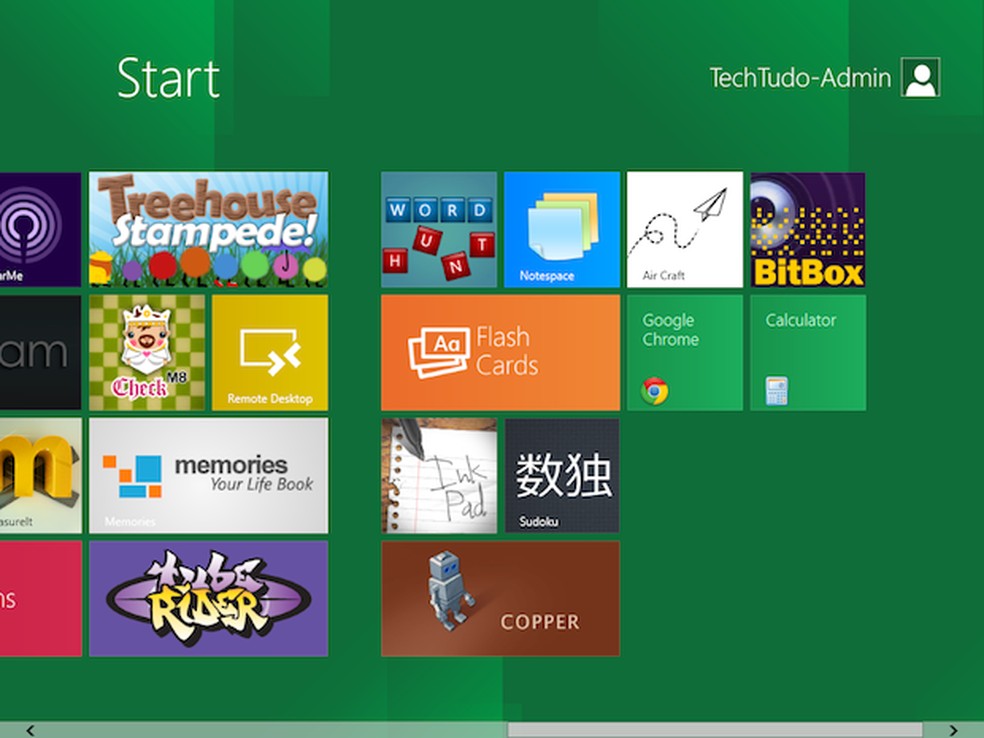Open the Flash Cards tile
984x738 pixels.
point(500,351)
